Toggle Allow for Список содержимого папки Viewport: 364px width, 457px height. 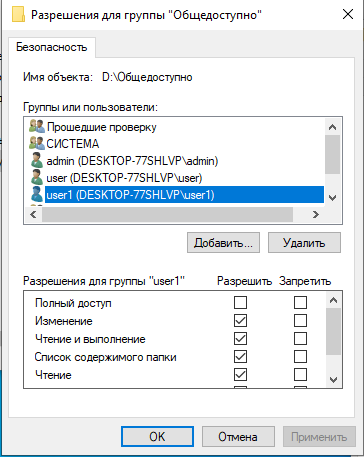click(x=240, y=357)
